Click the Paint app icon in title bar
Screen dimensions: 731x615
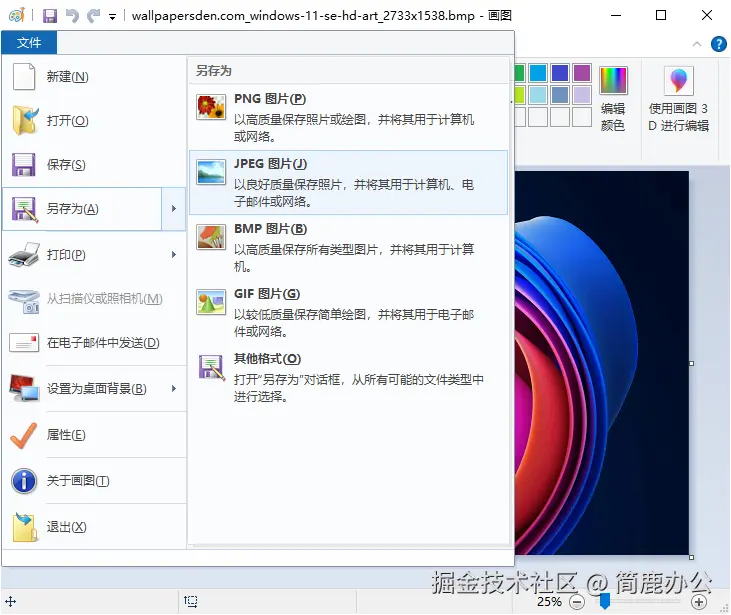pyautogui.click(x=16, y=15)
